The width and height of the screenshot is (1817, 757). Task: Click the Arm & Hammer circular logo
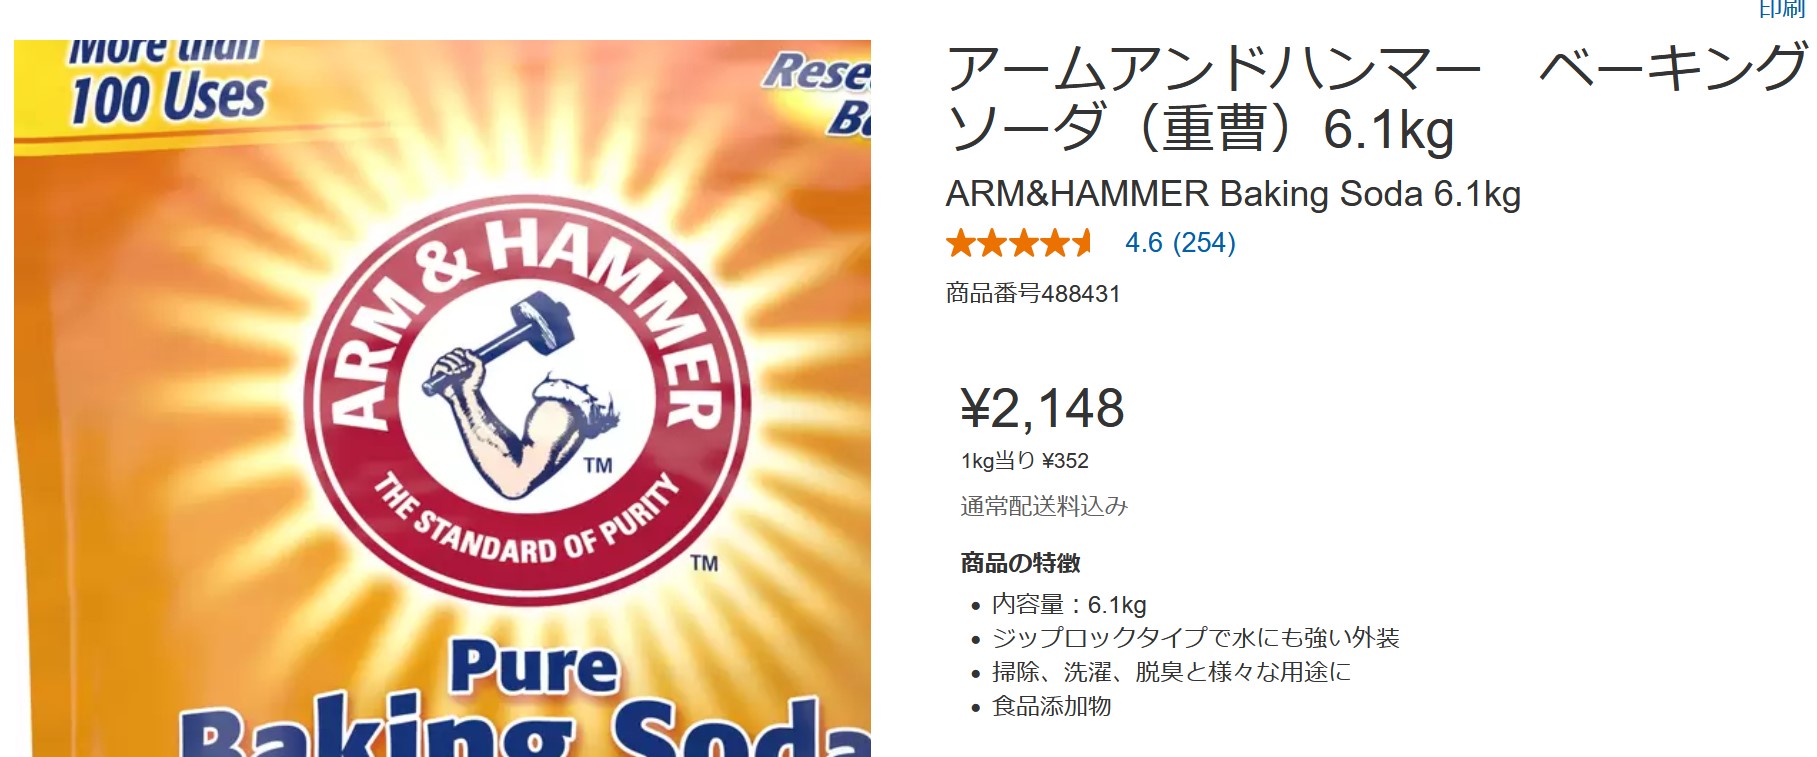(x=526, y=401)
